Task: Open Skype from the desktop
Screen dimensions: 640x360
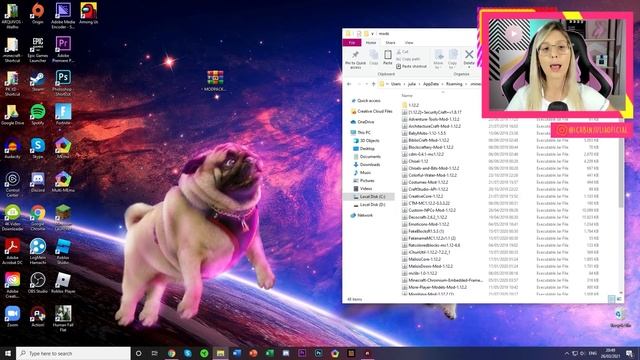Action: pos(38,148)
